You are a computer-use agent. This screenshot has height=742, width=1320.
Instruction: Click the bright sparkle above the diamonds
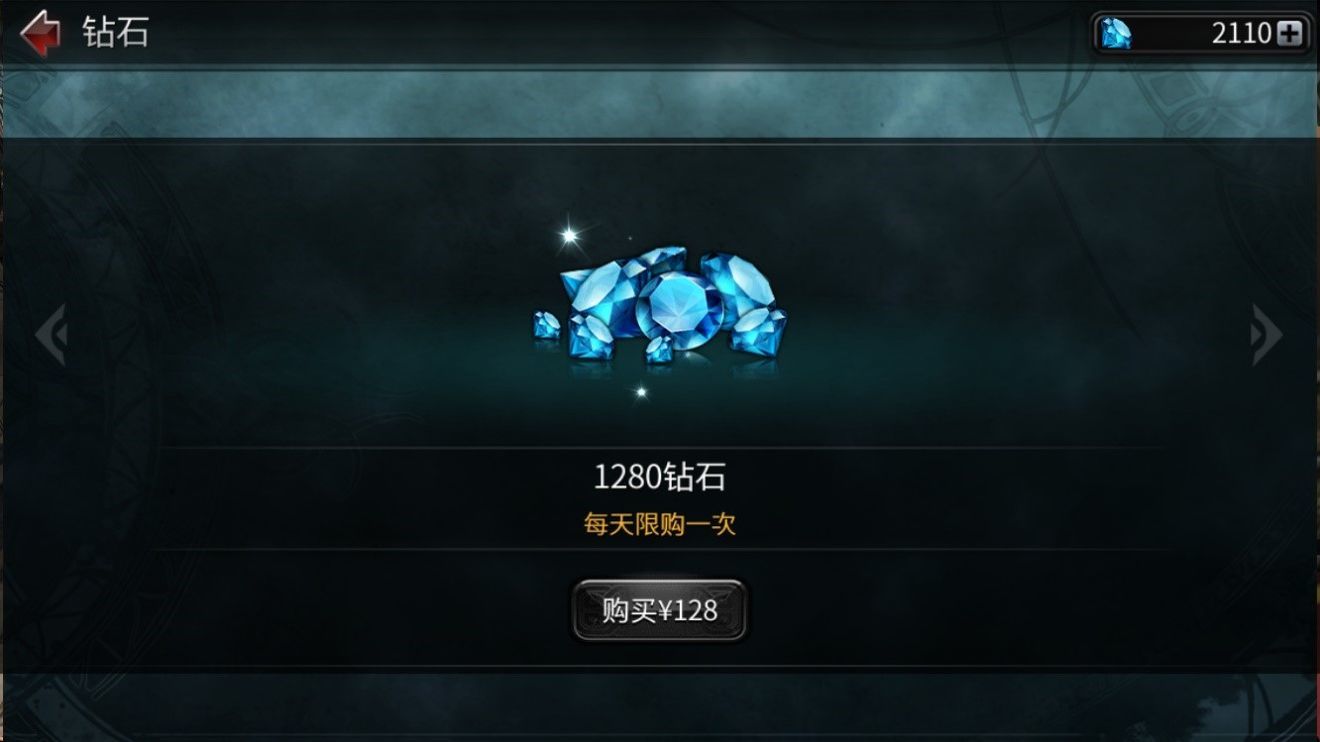[569, 236]
